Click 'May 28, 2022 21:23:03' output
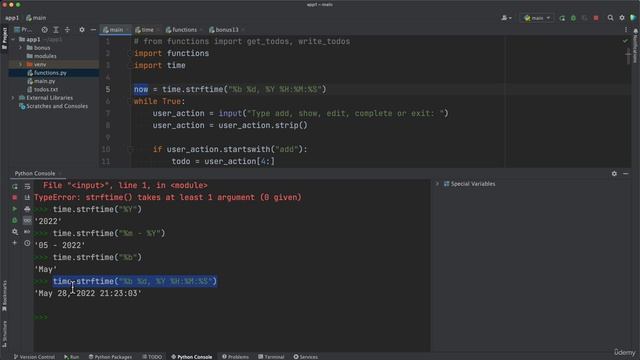 (x=88, y=293)
